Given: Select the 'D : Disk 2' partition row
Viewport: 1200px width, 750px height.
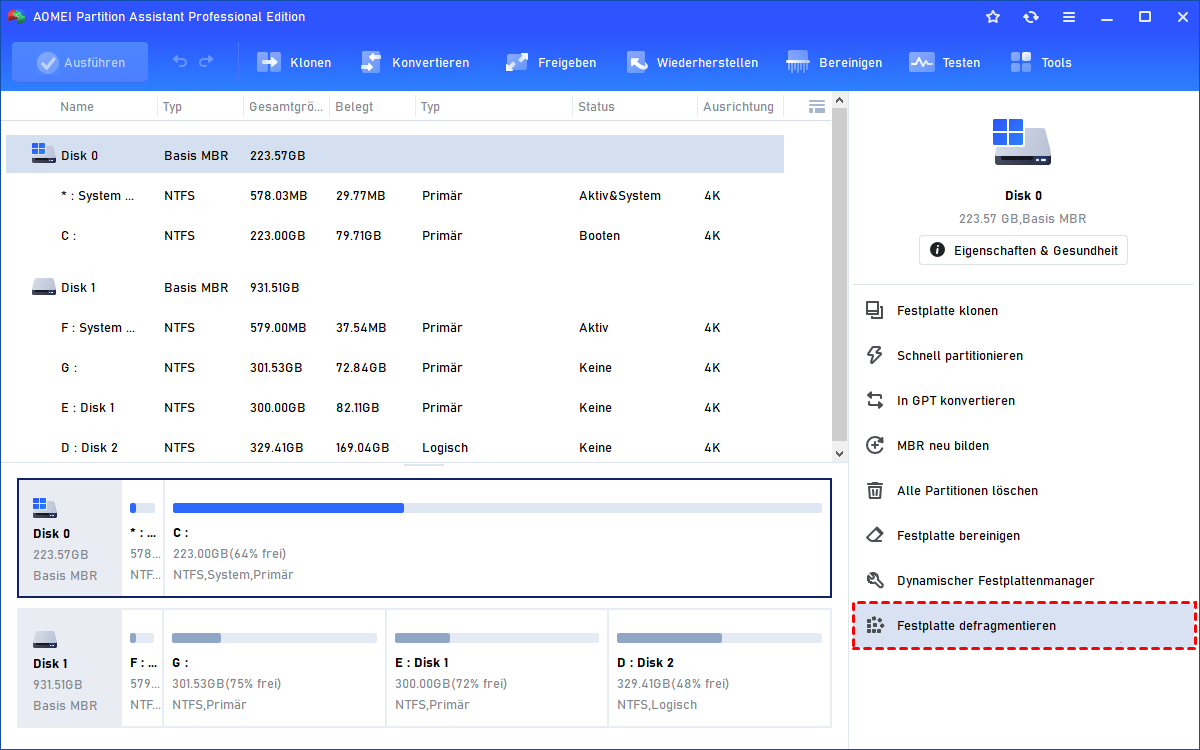Looking at the screenshot, I should point(395,448).
